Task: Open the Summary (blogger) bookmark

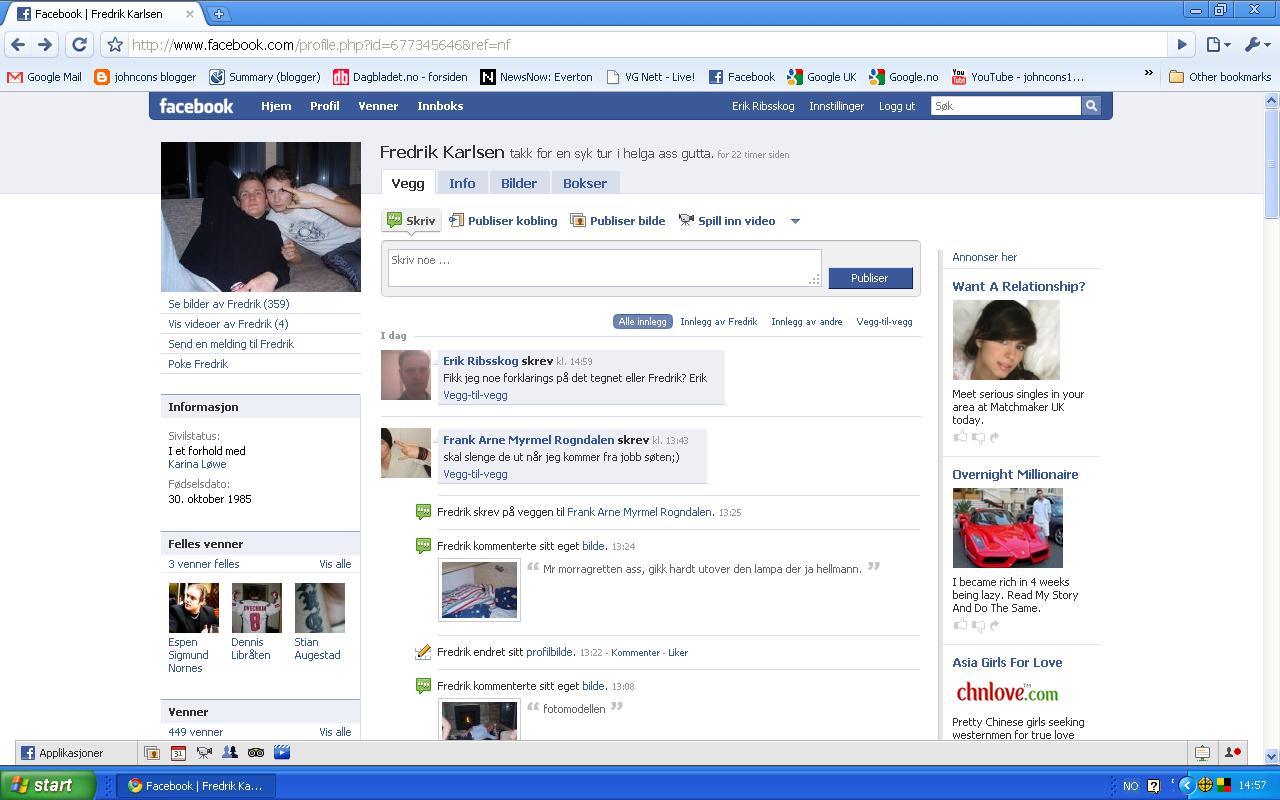Action: (x=265, y=77)
